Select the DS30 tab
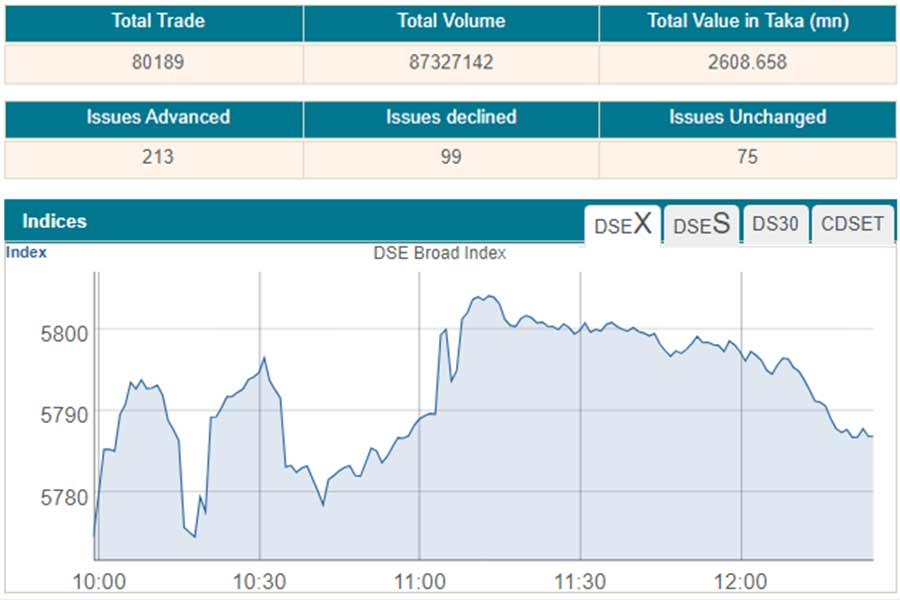The width and height of the screenshot is (900, 600). 776,224
